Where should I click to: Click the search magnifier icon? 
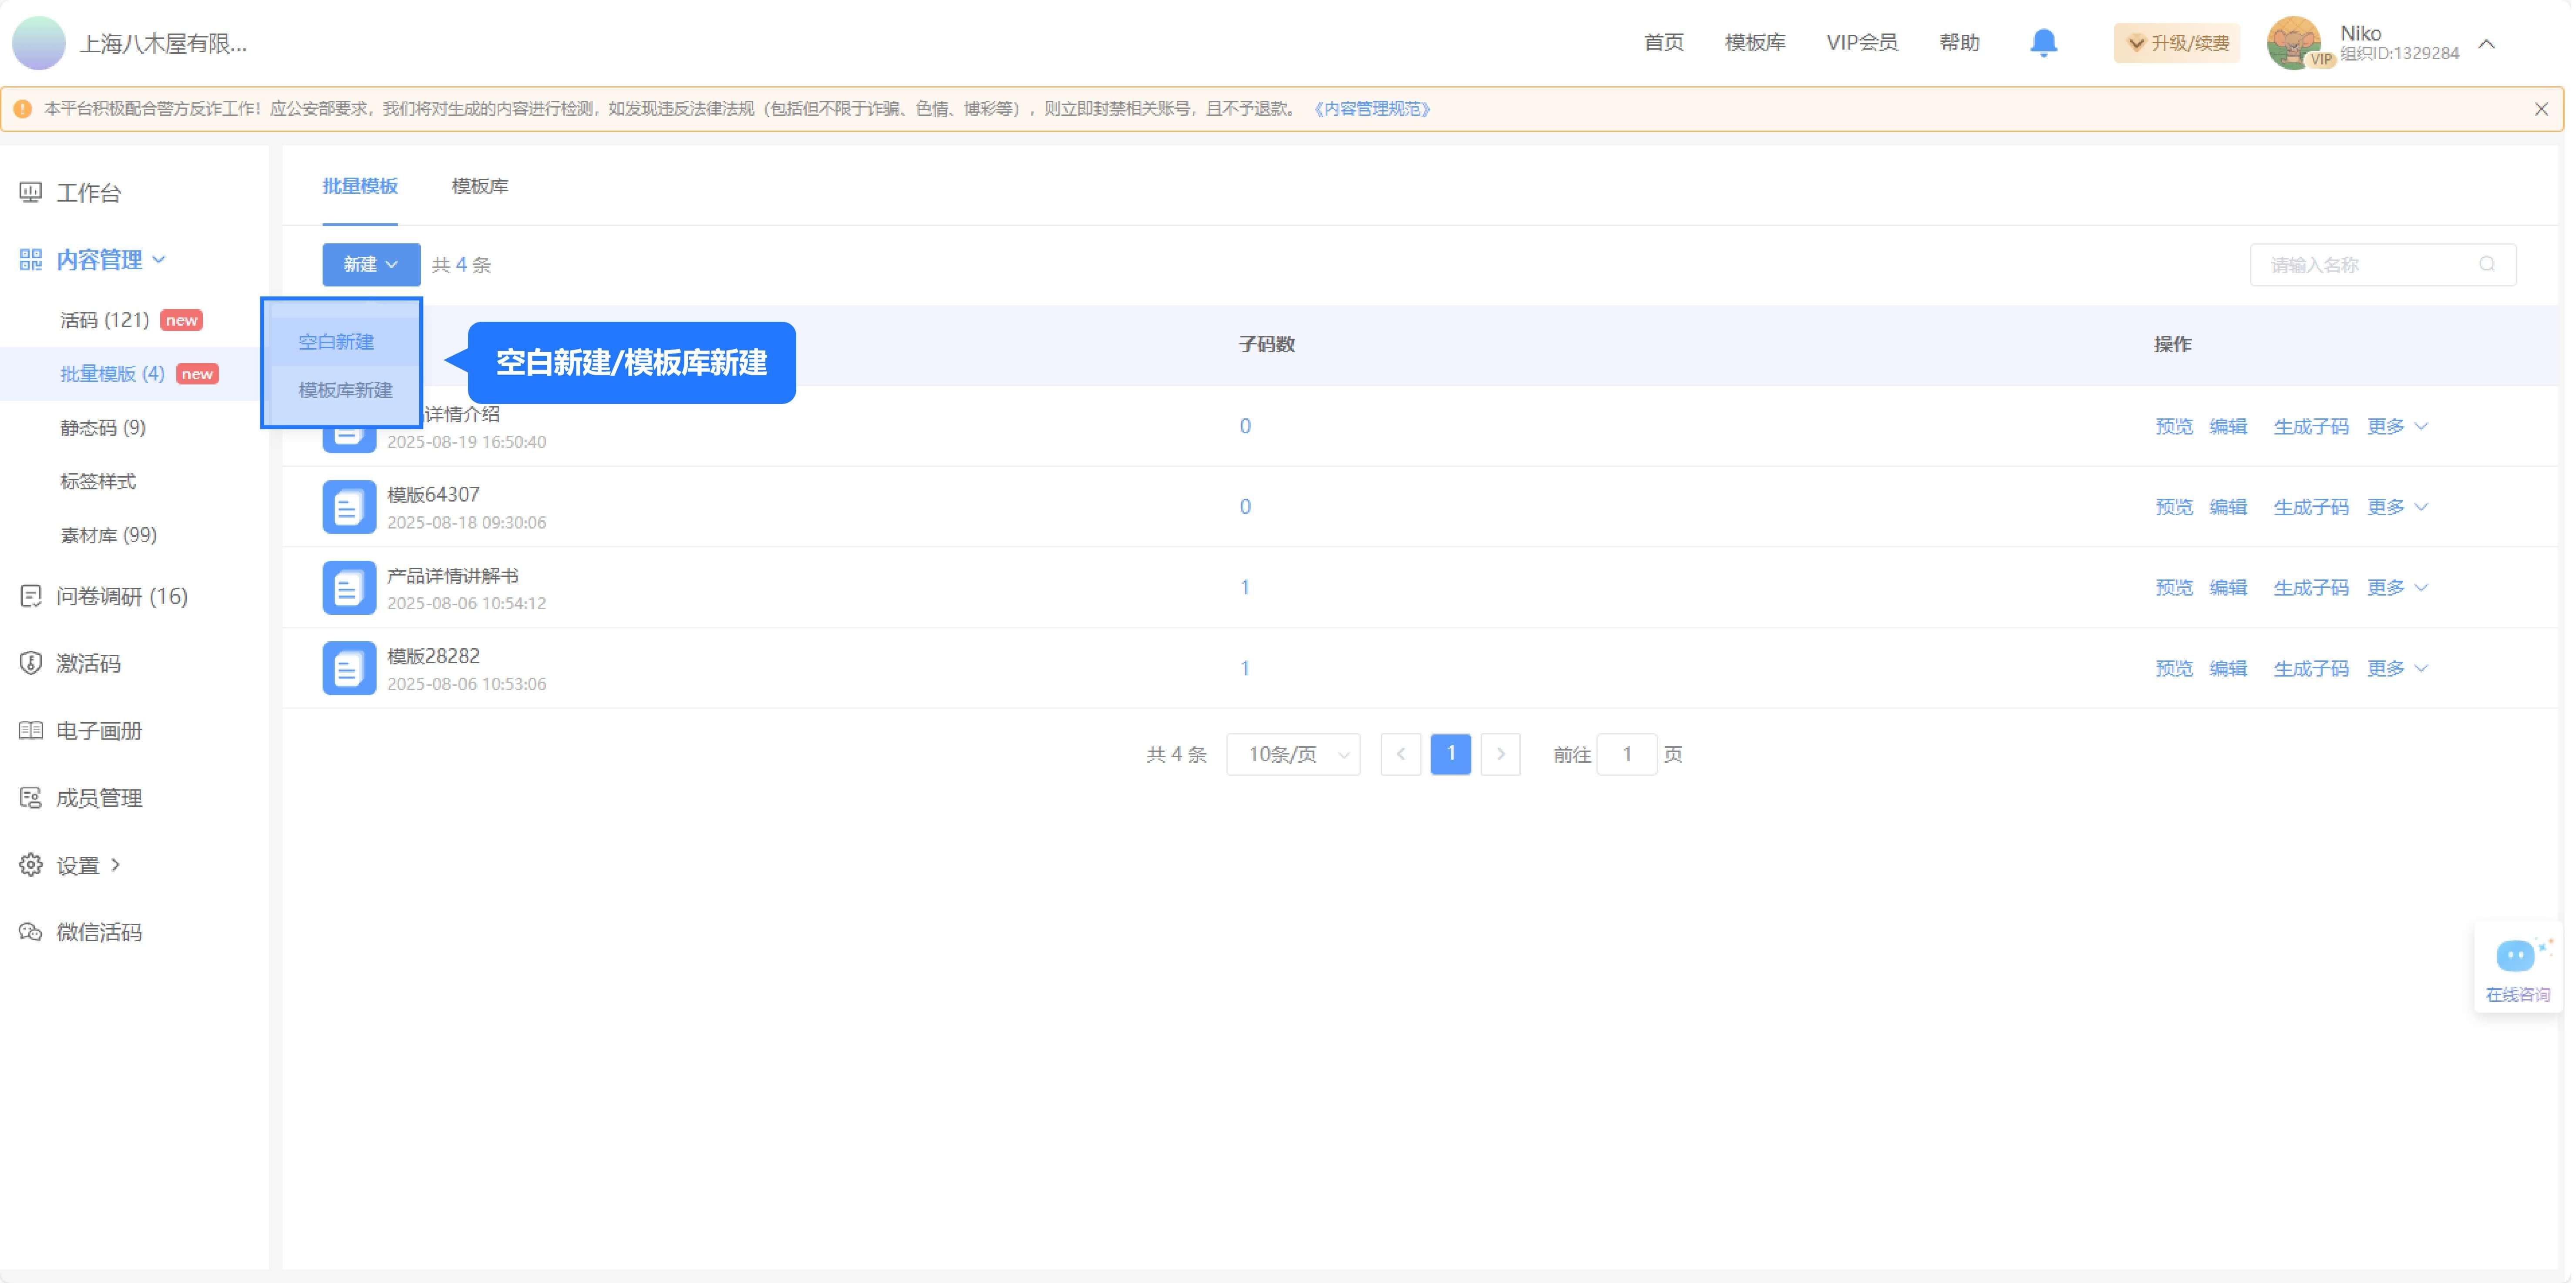(2488, 264)
